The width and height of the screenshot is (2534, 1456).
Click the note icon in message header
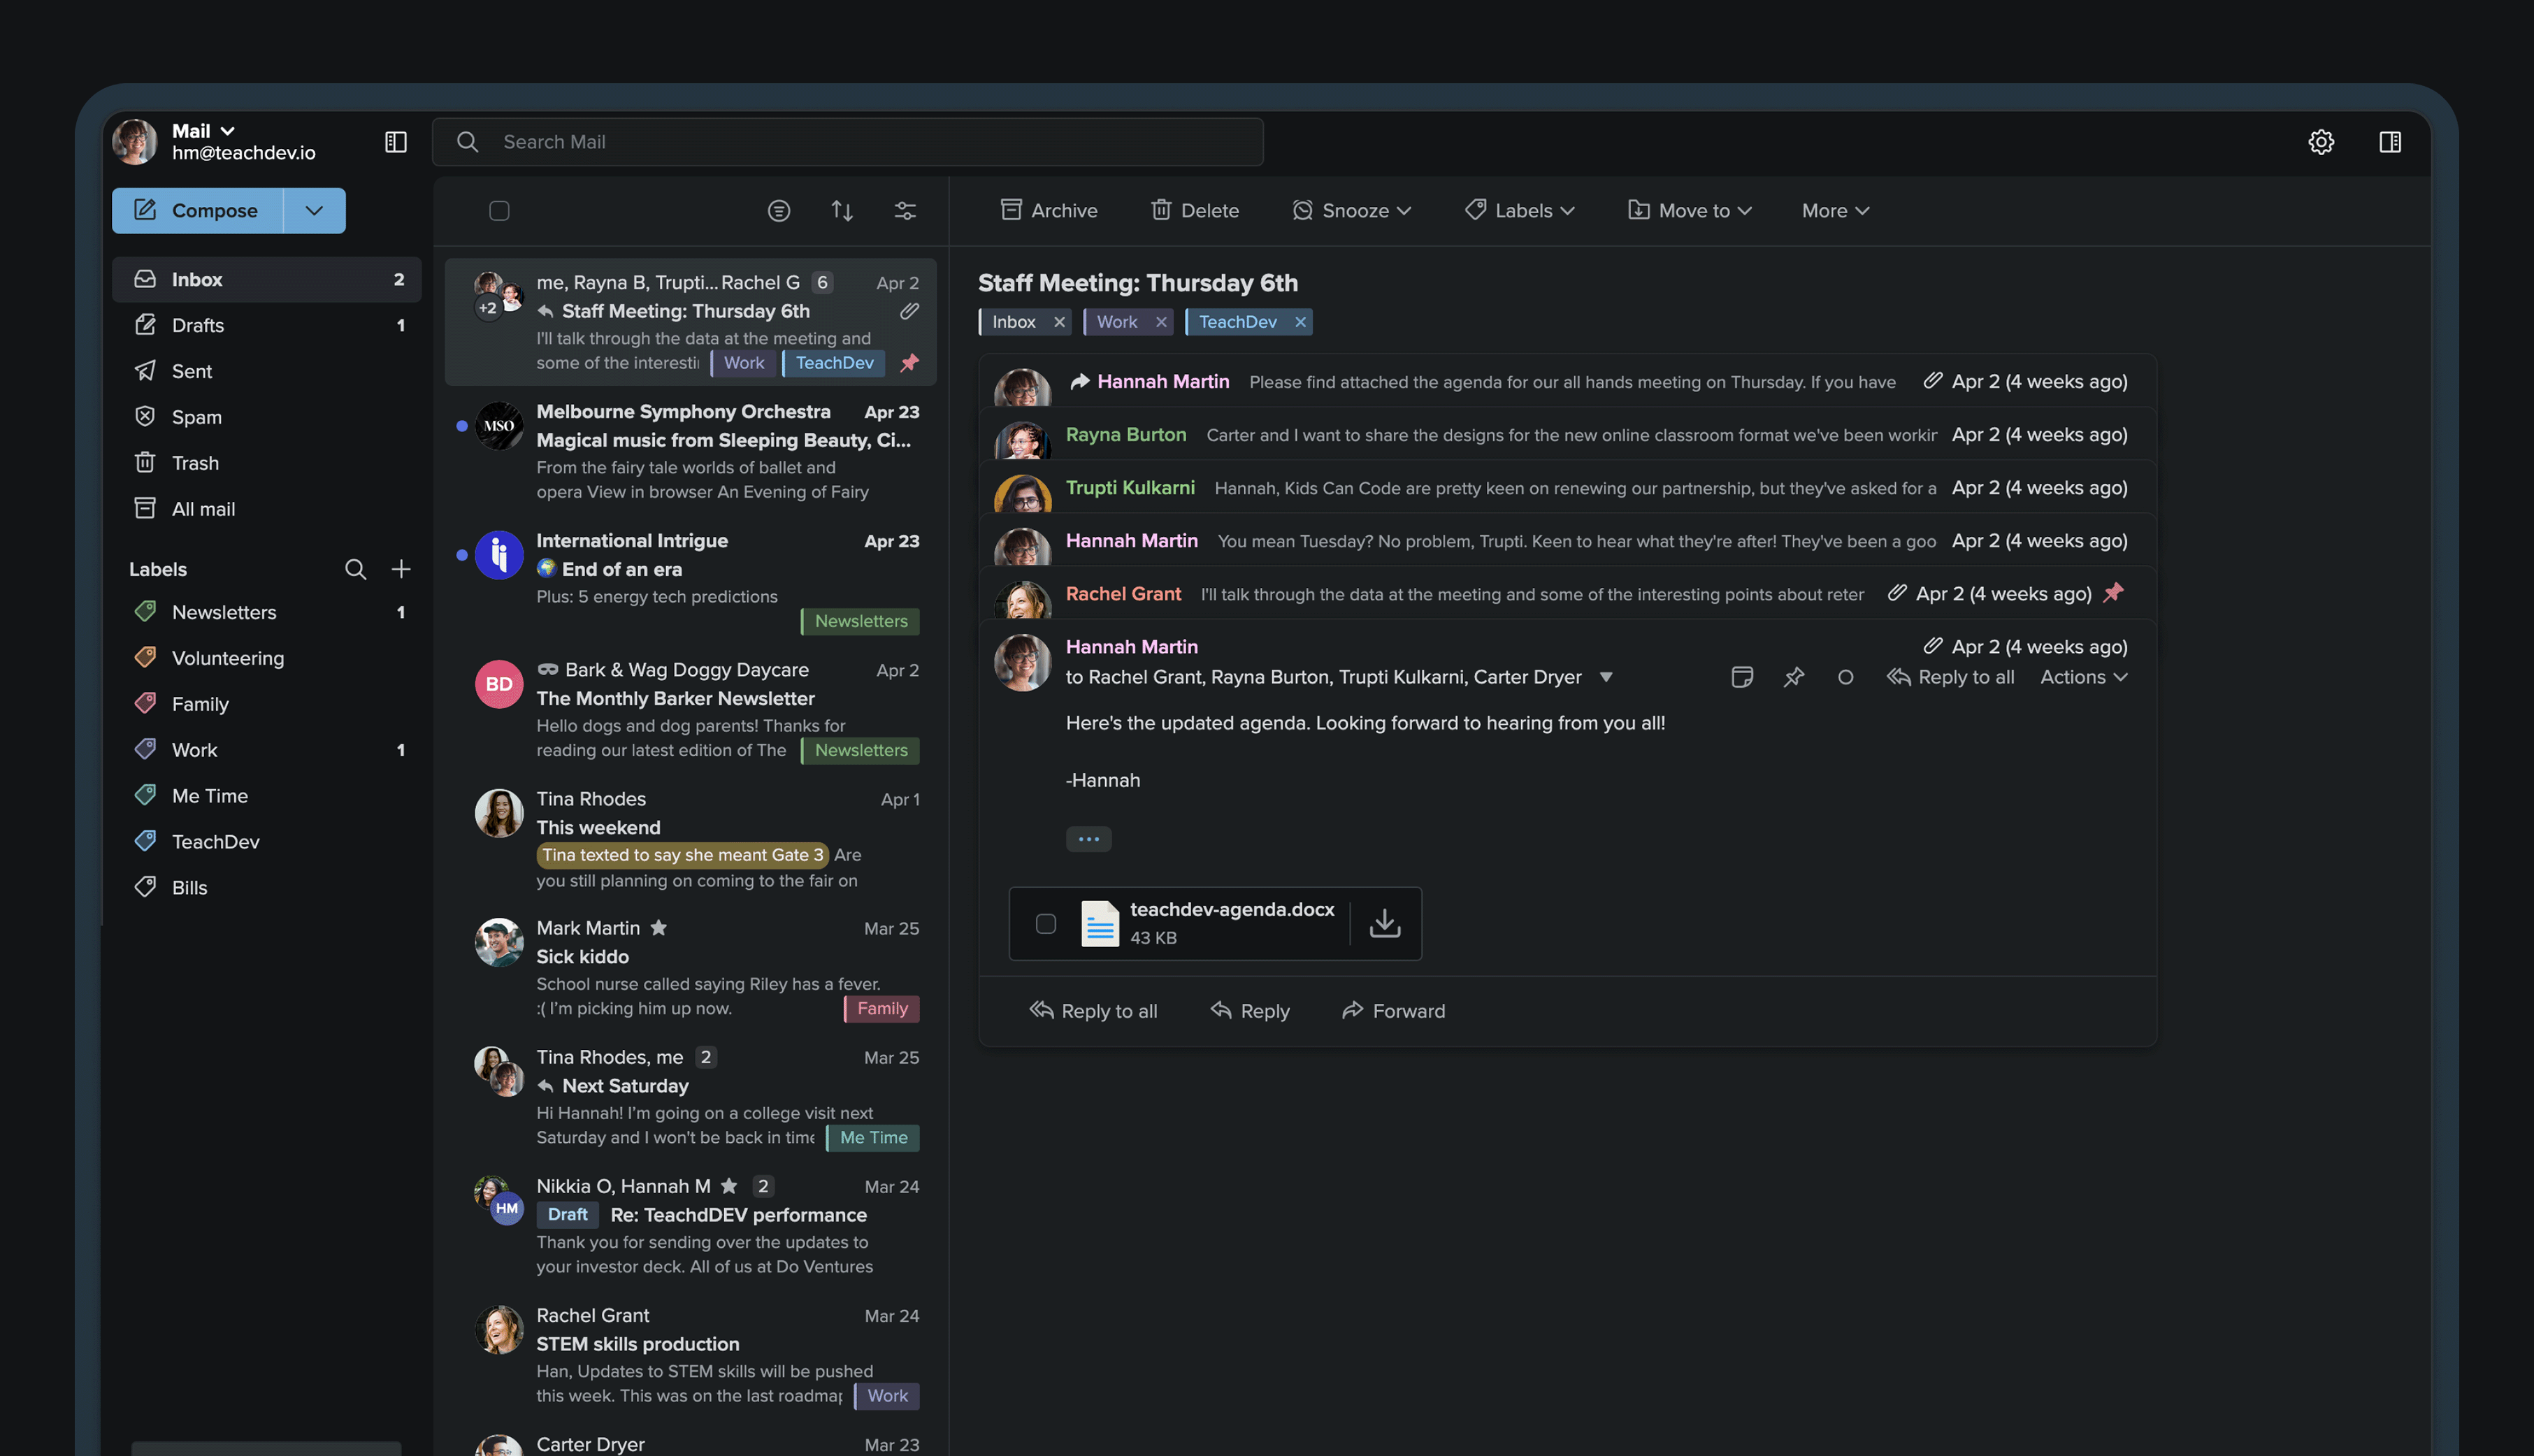(1742, 677)
